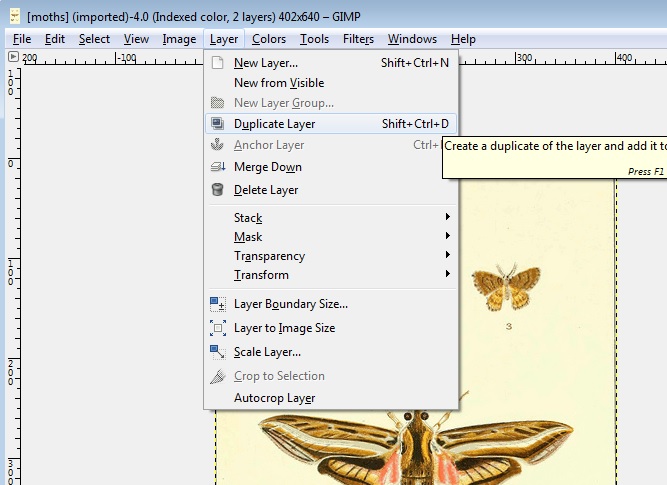667x485 pixels.
Task: Open the View menu
Action: pyautogui.click(x=136, y=39)
